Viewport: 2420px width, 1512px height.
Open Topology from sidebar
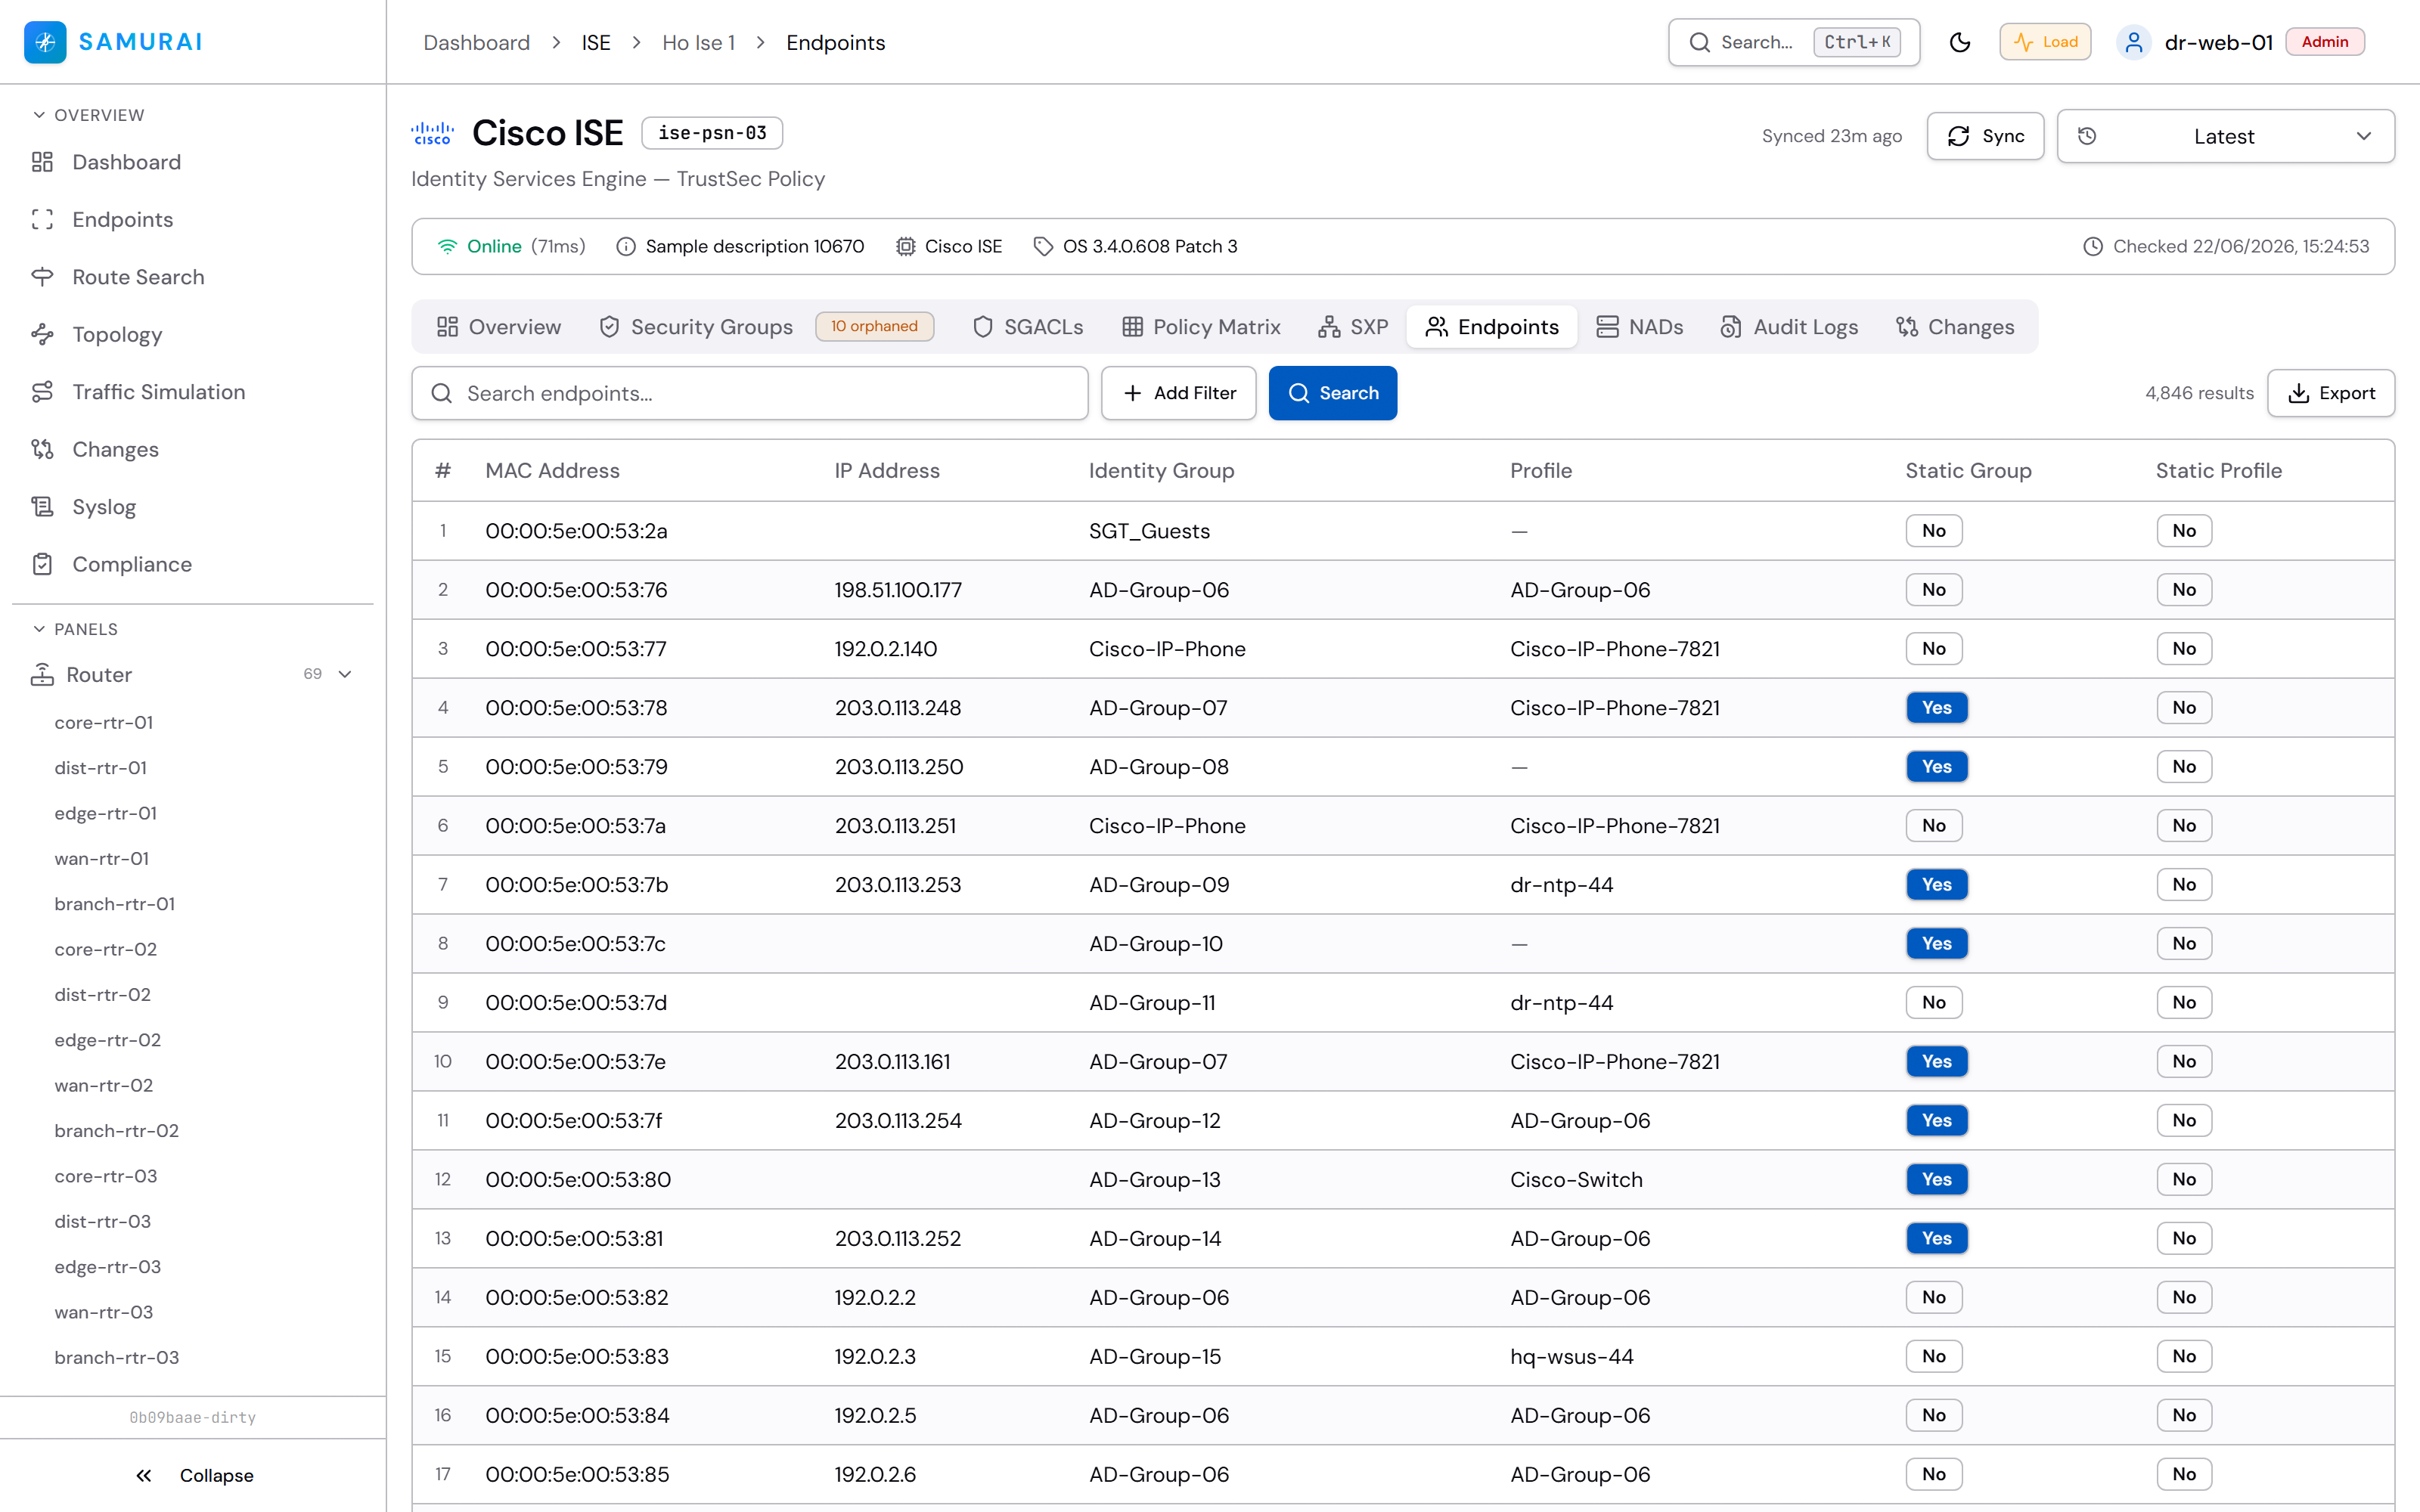pos(117,335)
